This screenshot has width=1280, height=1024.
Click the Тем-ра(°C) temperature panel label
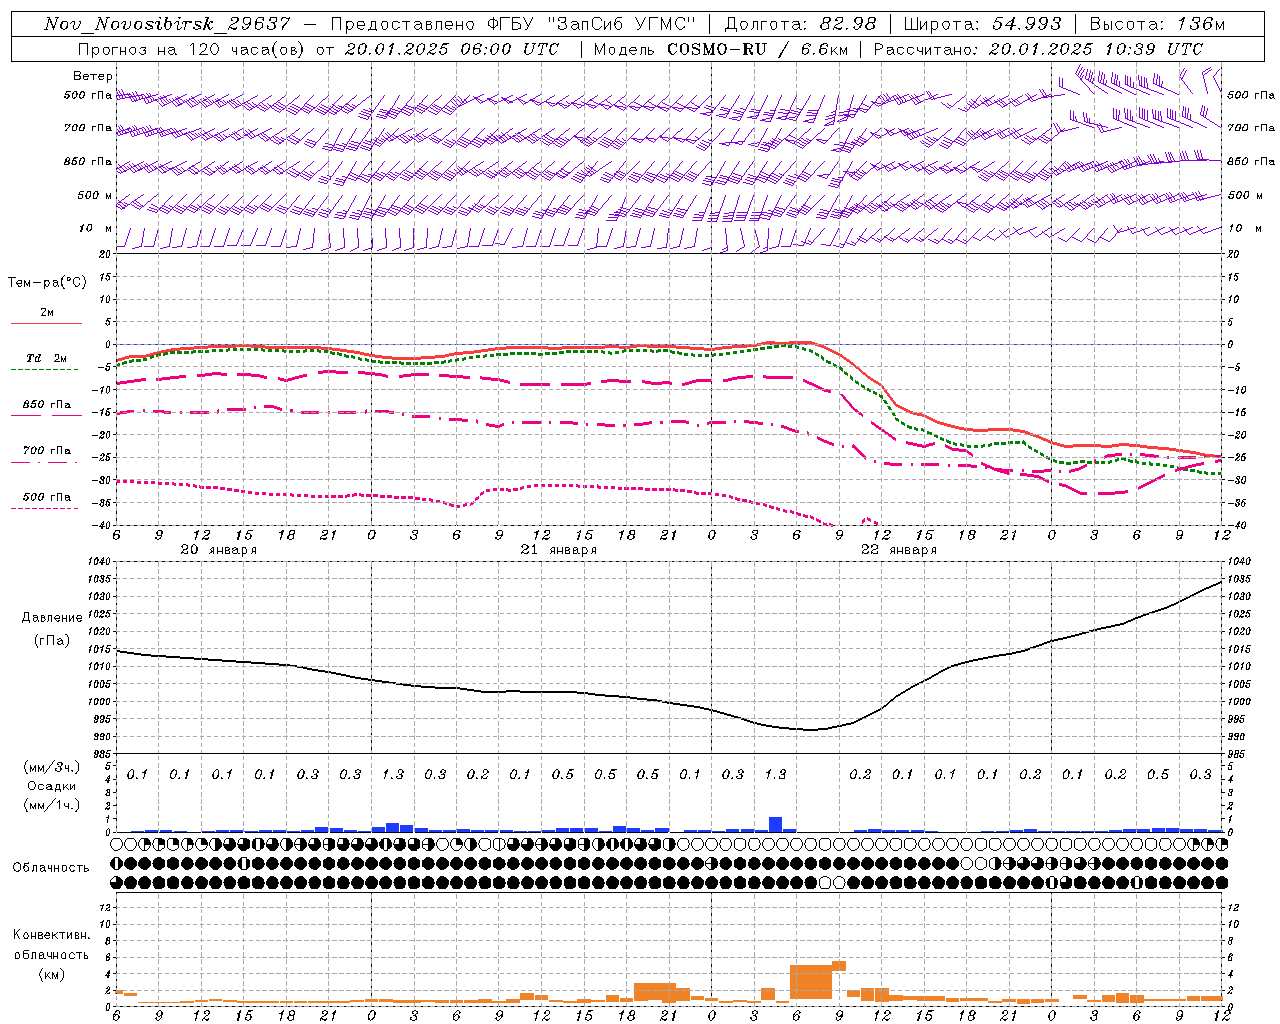(47, 283)
